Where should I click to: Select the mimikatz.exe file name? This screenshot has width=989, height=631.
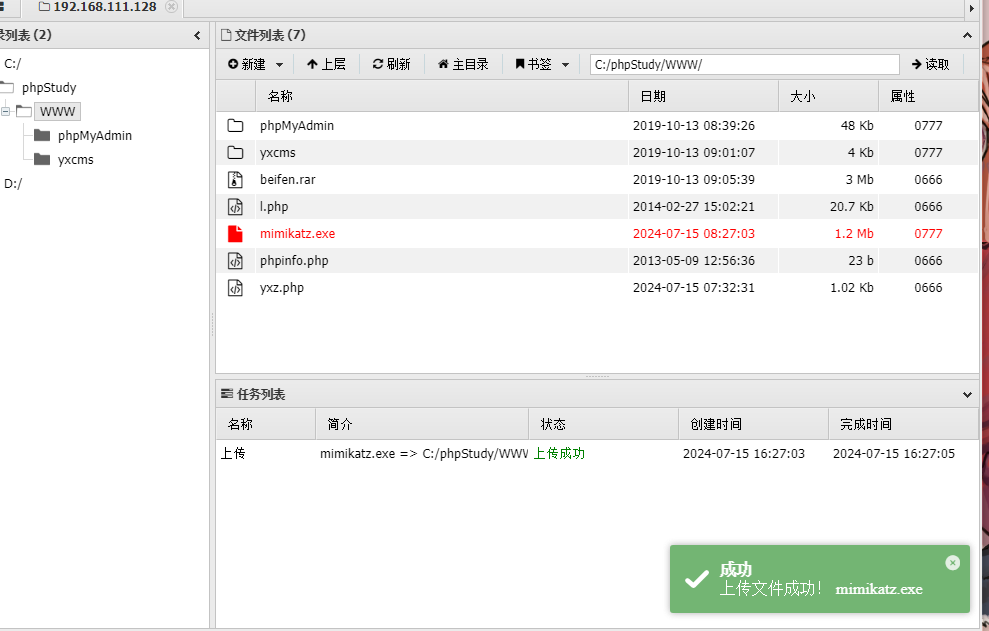[x=297, y=233]
